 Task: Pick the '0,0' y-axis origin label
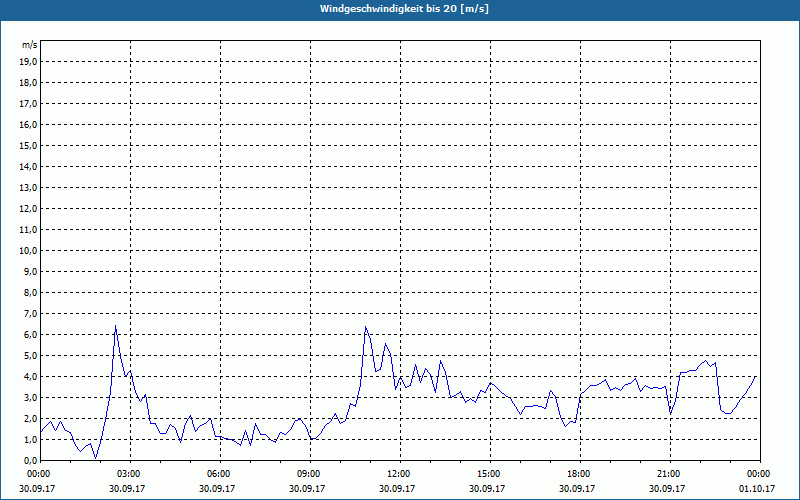[x=30, y=460]
